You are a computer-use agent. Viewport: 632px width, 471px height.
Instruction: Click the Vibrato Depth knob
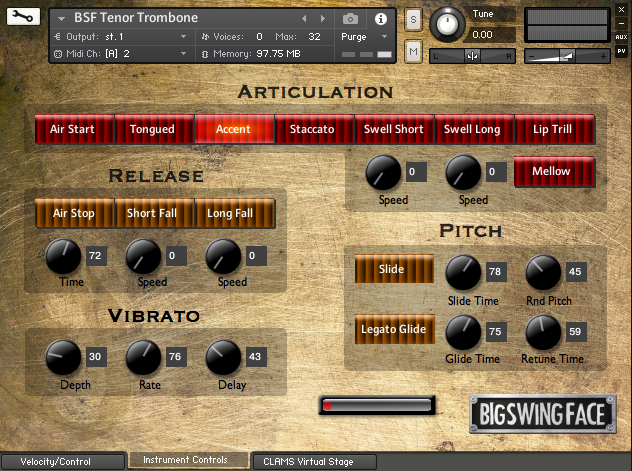pyautogui.click(x=63, y=357)
